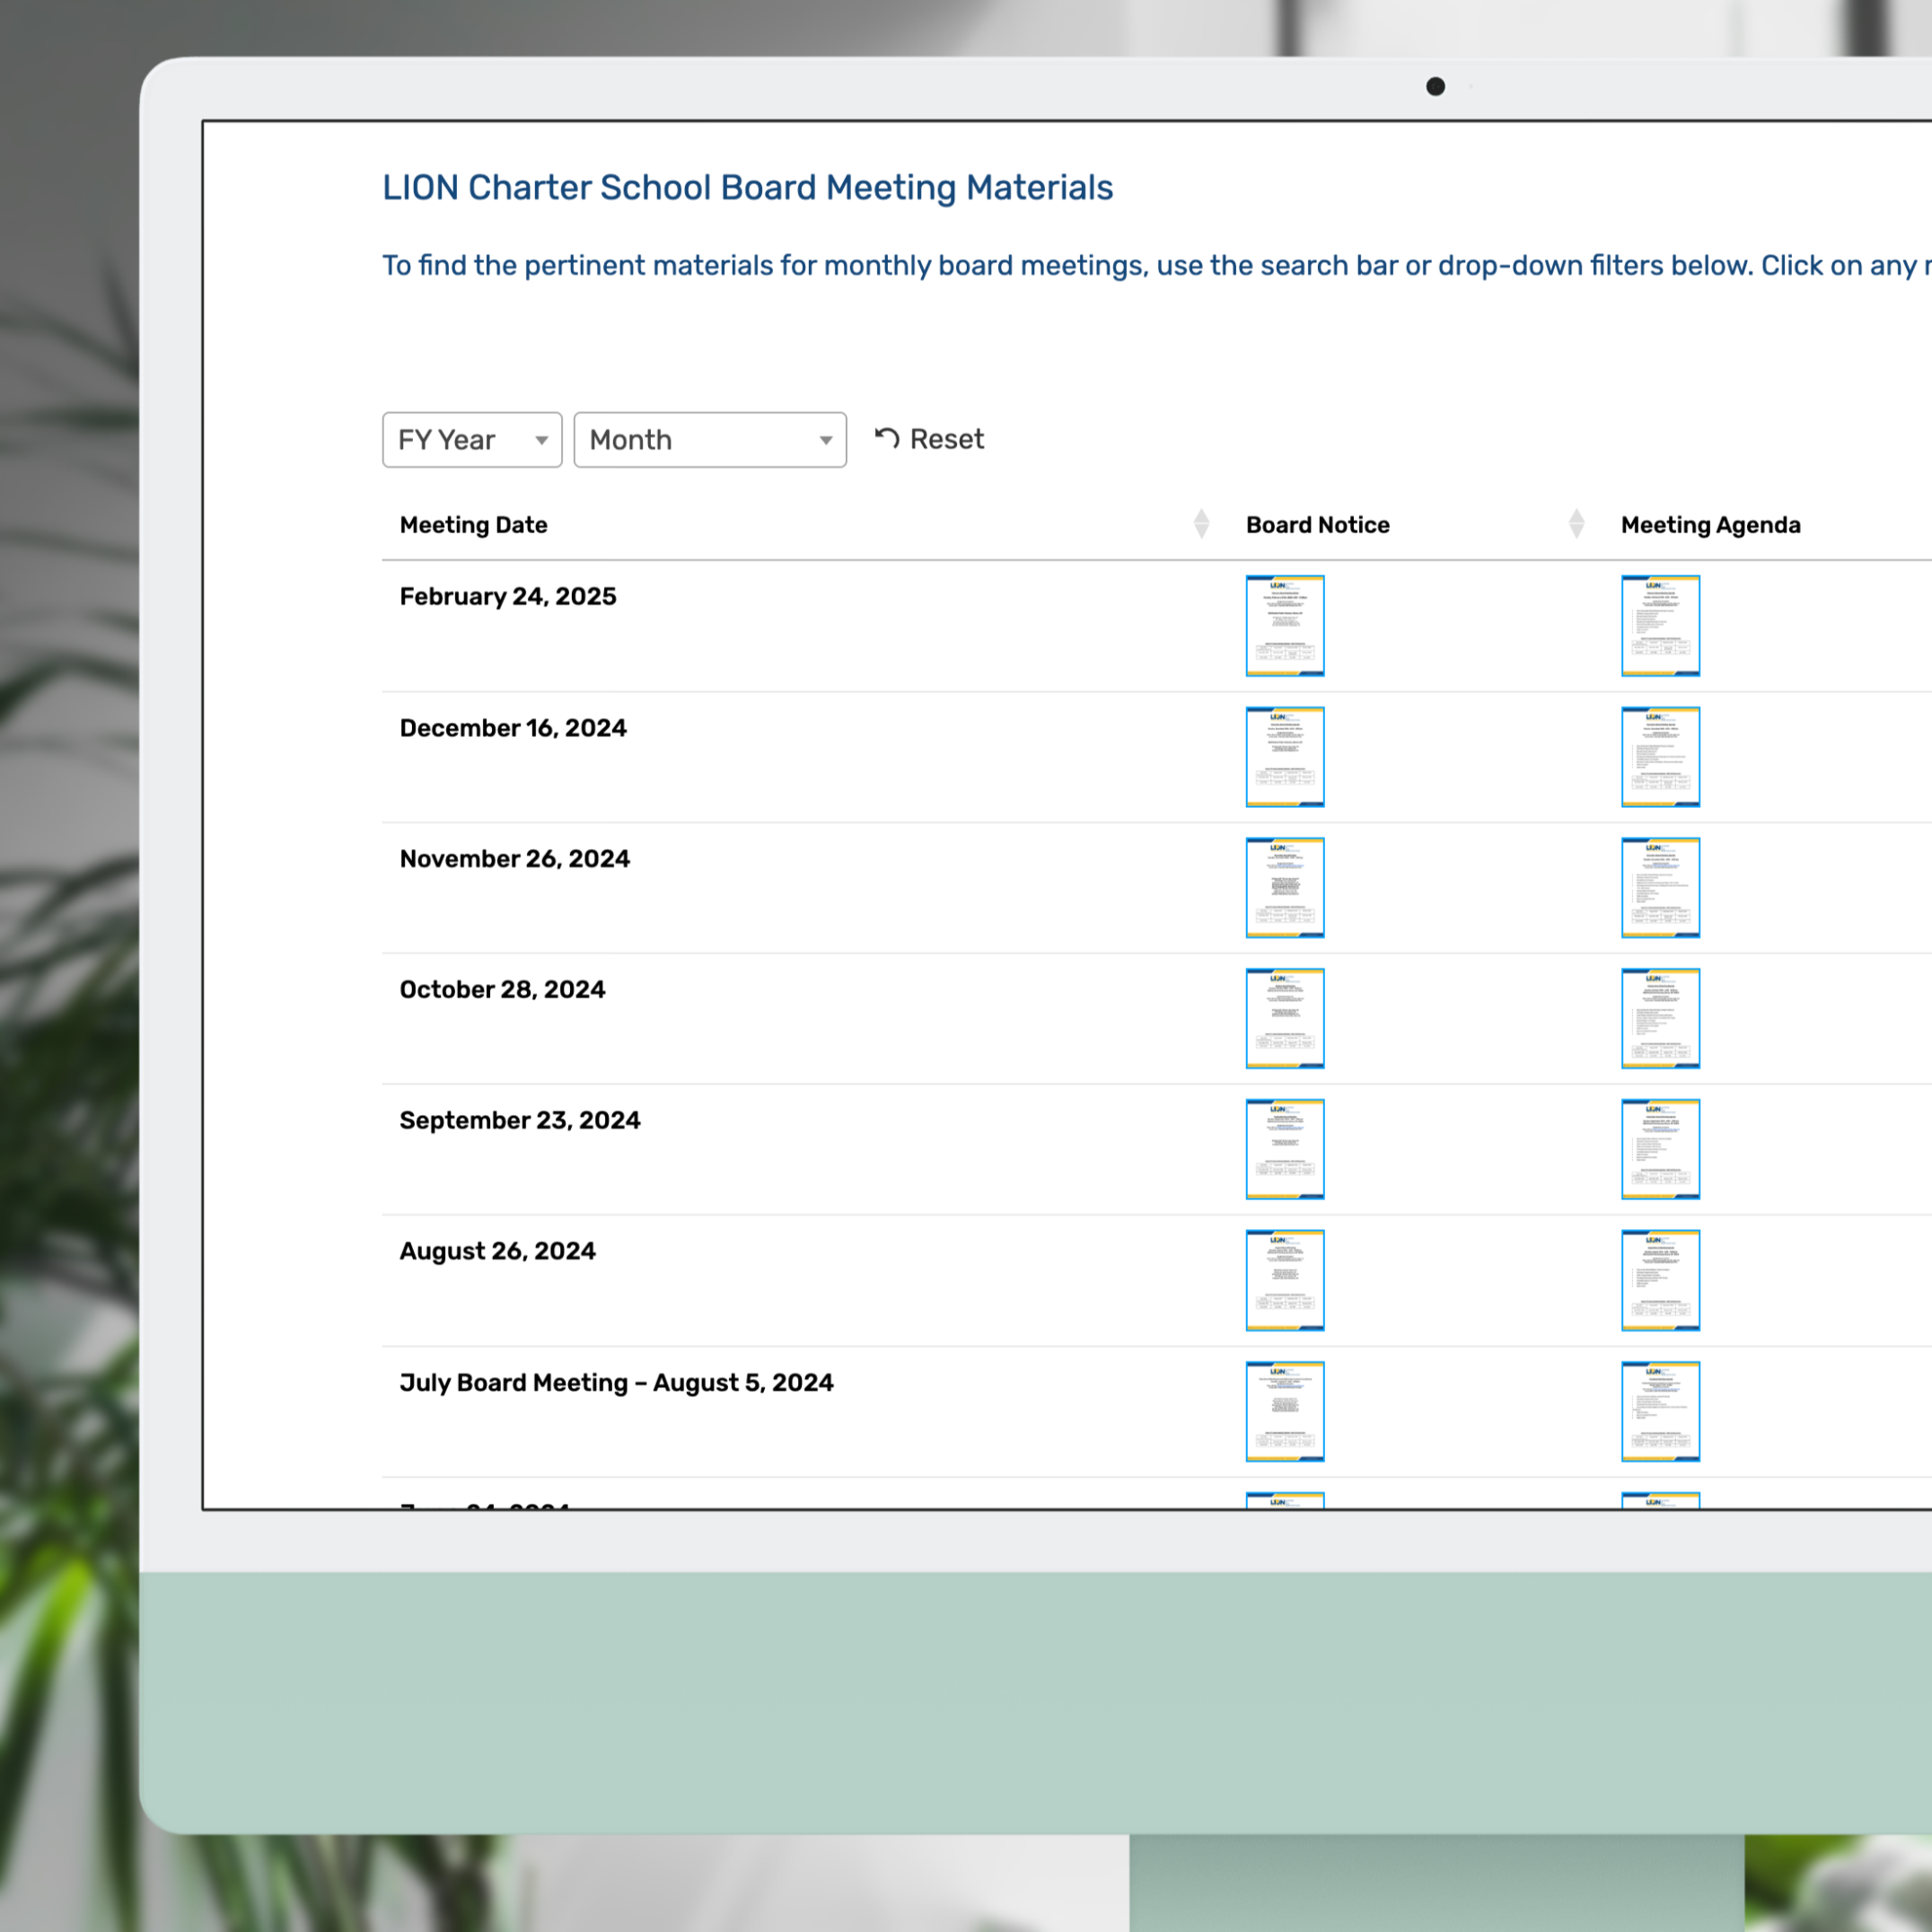The height and width of the screenshot is (1932, 1932).
Task: Open November 26, 2024 Board Notice thumbnail
Action: click(x=1284, y=887)
